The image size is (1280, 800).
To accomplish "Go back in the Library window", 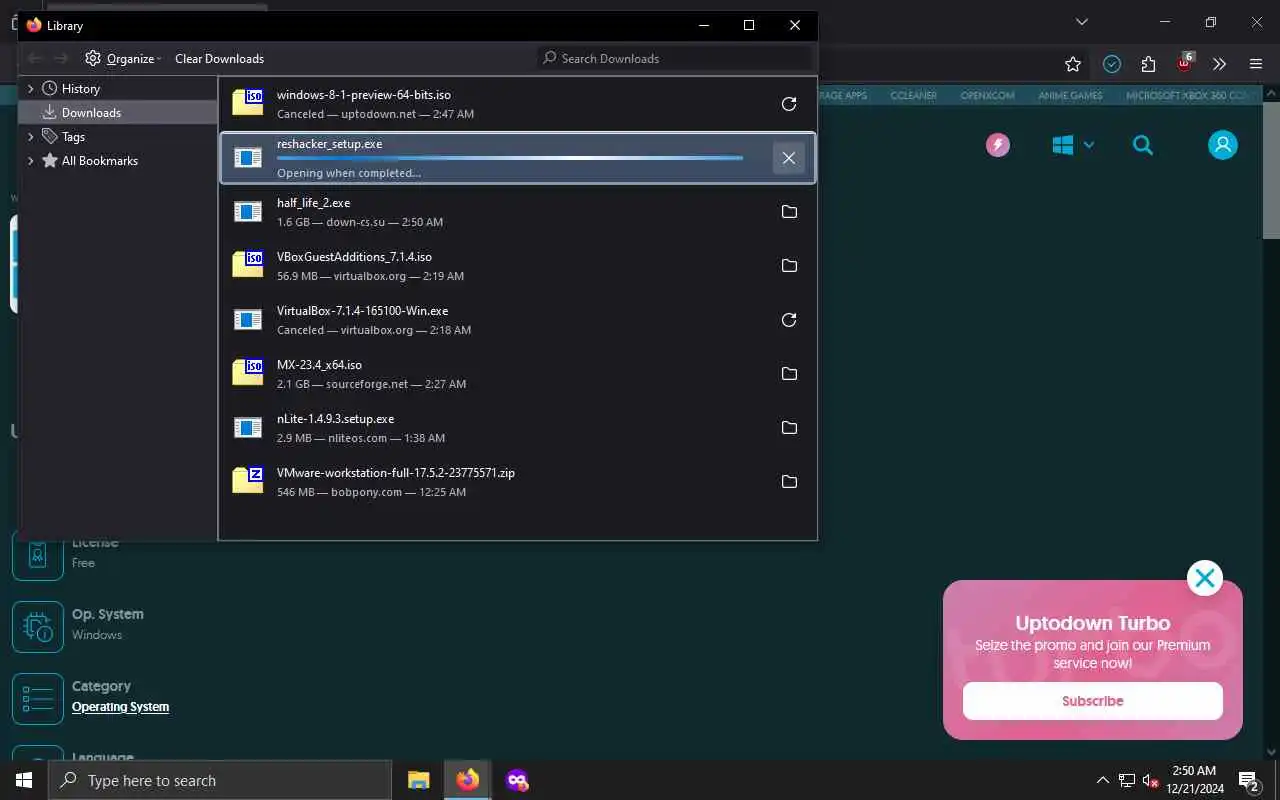I will click(x=35, y=58).
